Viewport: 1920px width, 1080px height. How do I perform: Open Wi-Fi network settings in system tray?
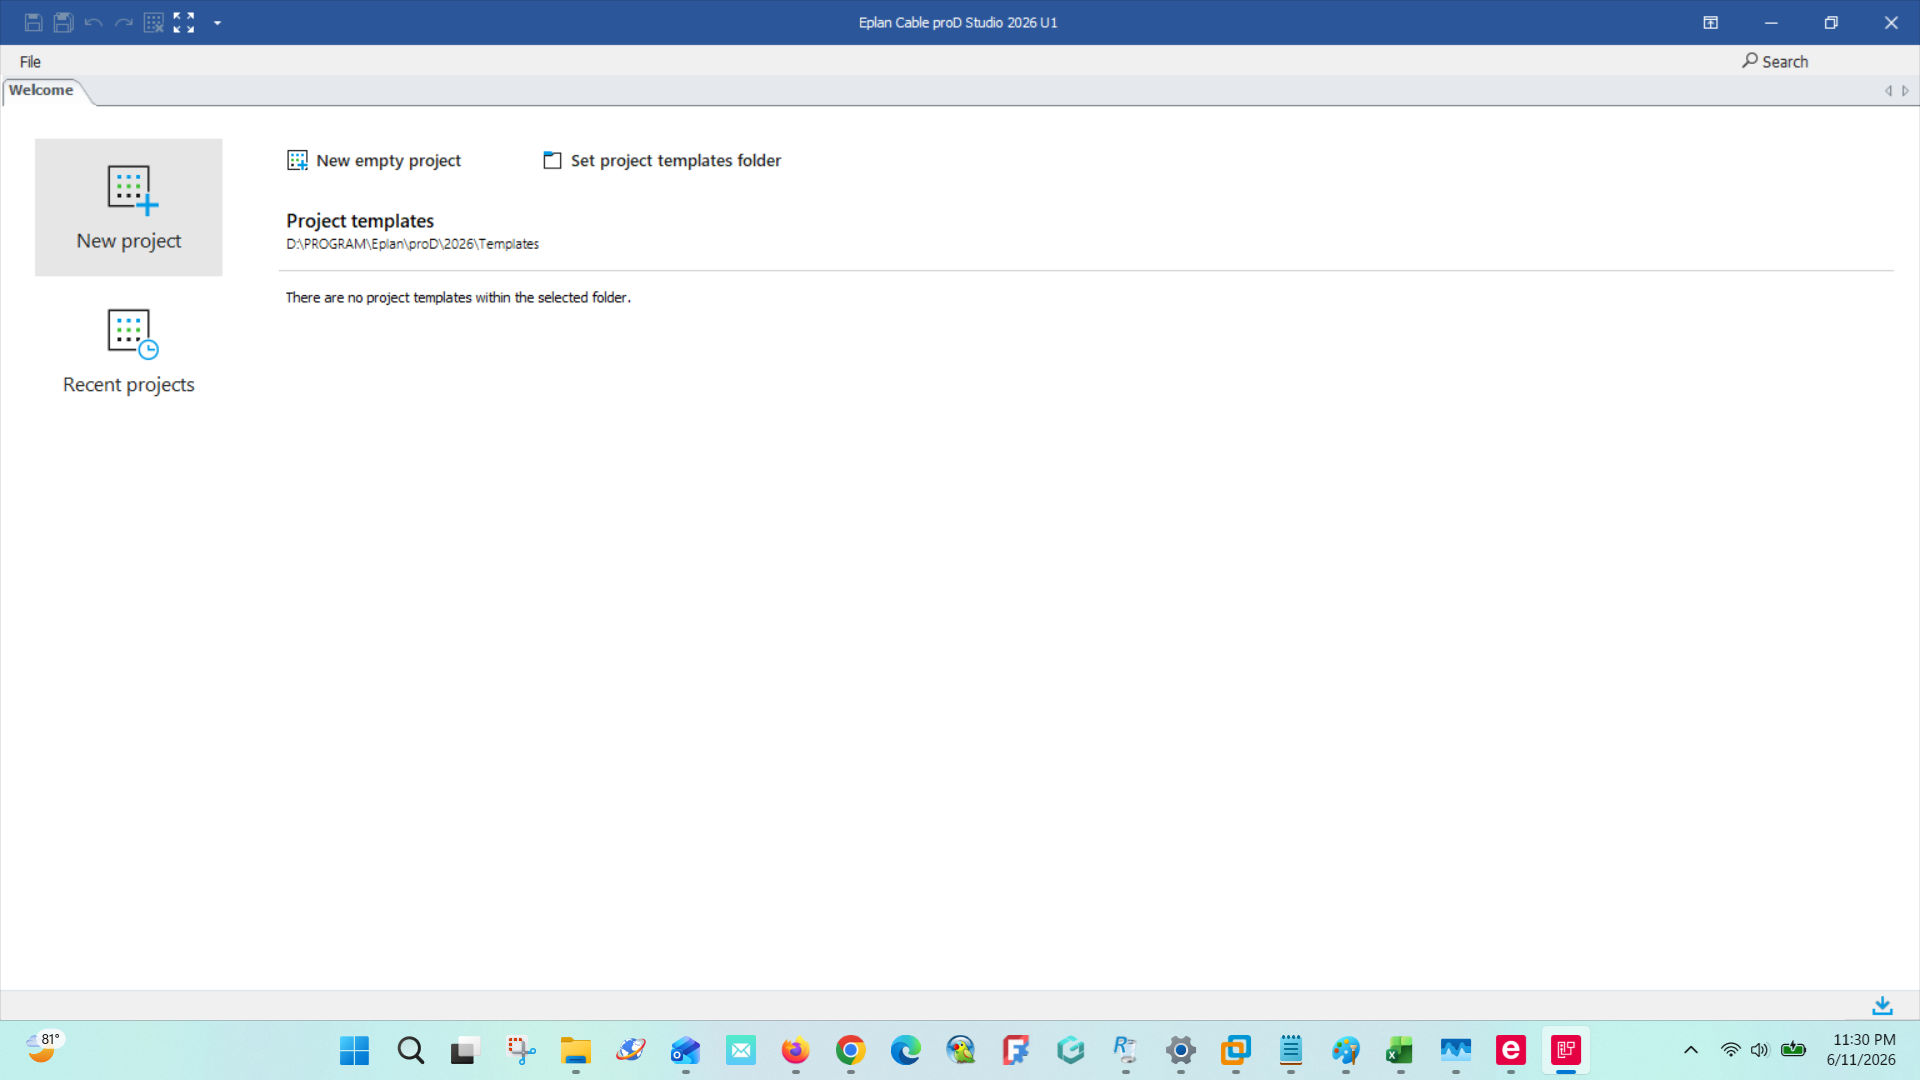tap(1730, 1050)
